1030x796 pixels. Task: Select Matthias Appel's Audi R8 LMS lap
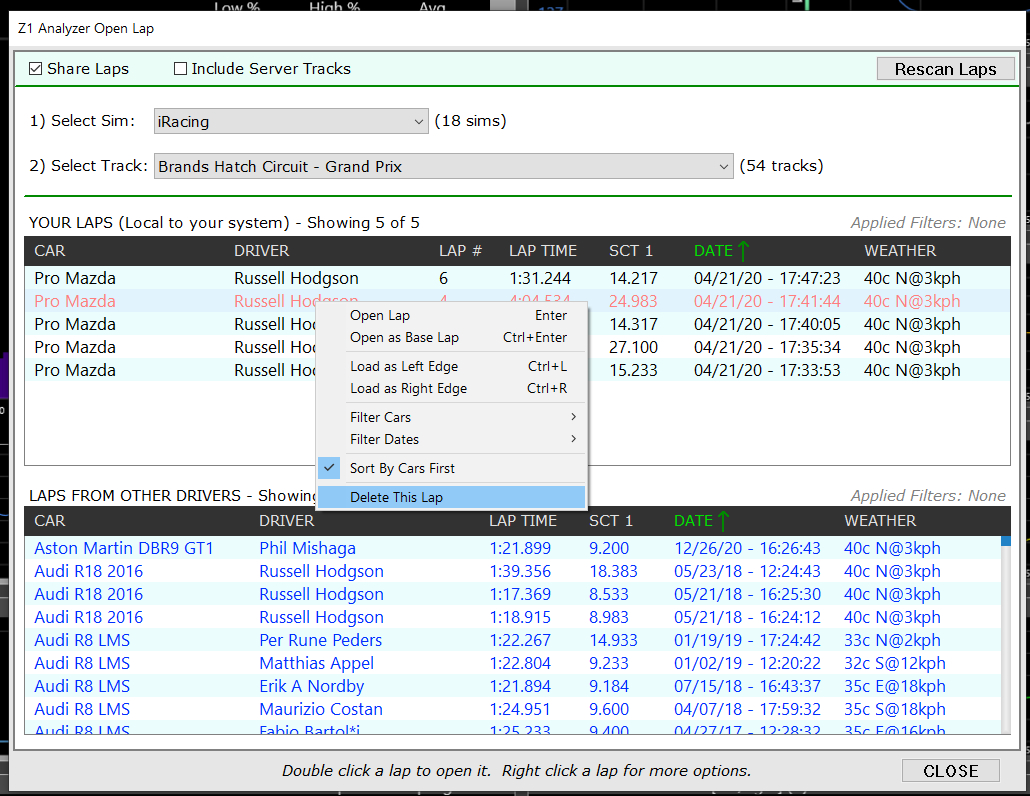[512, 663]
